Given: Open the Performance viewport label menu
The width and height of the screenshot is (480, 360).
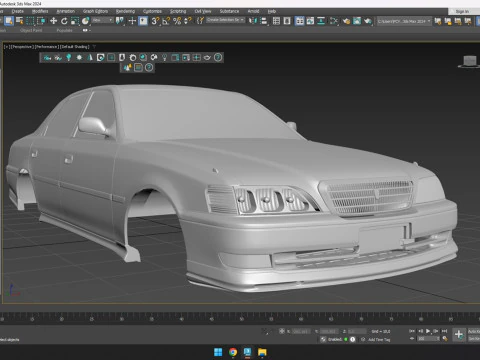Looking at the screenshot, I should click(x=47, y=47).
